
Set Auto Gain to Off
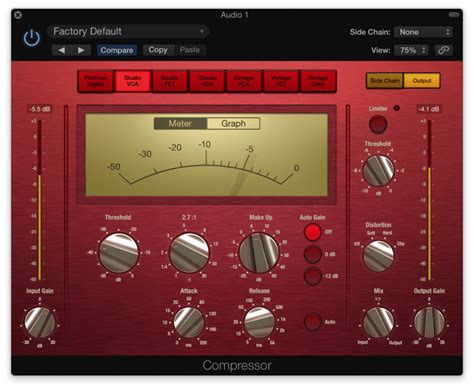(x=313, y=232)
